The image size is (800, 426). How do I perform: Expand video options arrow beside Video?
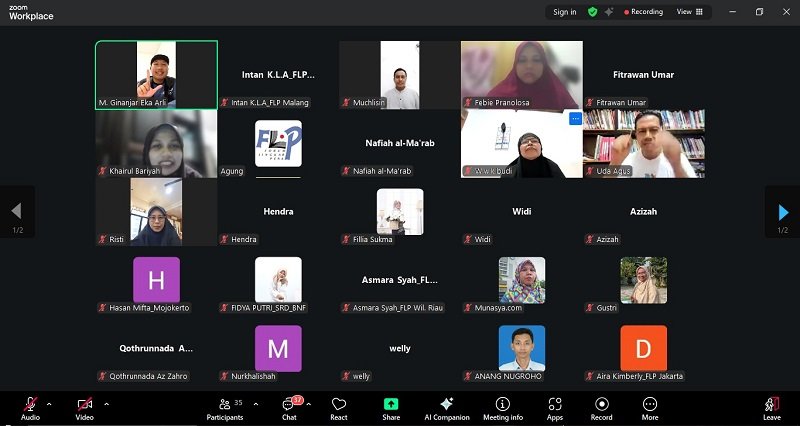(x=106, y=405)
